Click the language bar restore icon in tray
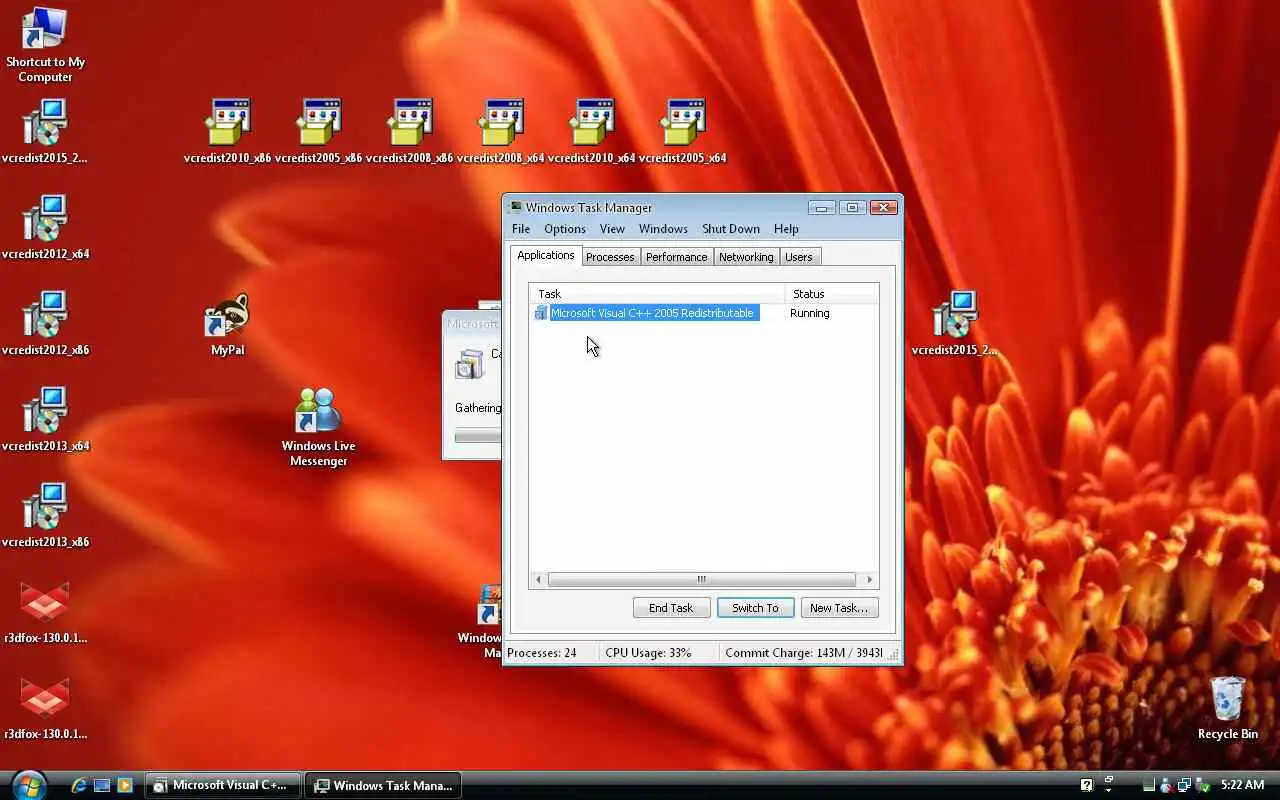1280x800 pixels. [x=1109, y=779]
